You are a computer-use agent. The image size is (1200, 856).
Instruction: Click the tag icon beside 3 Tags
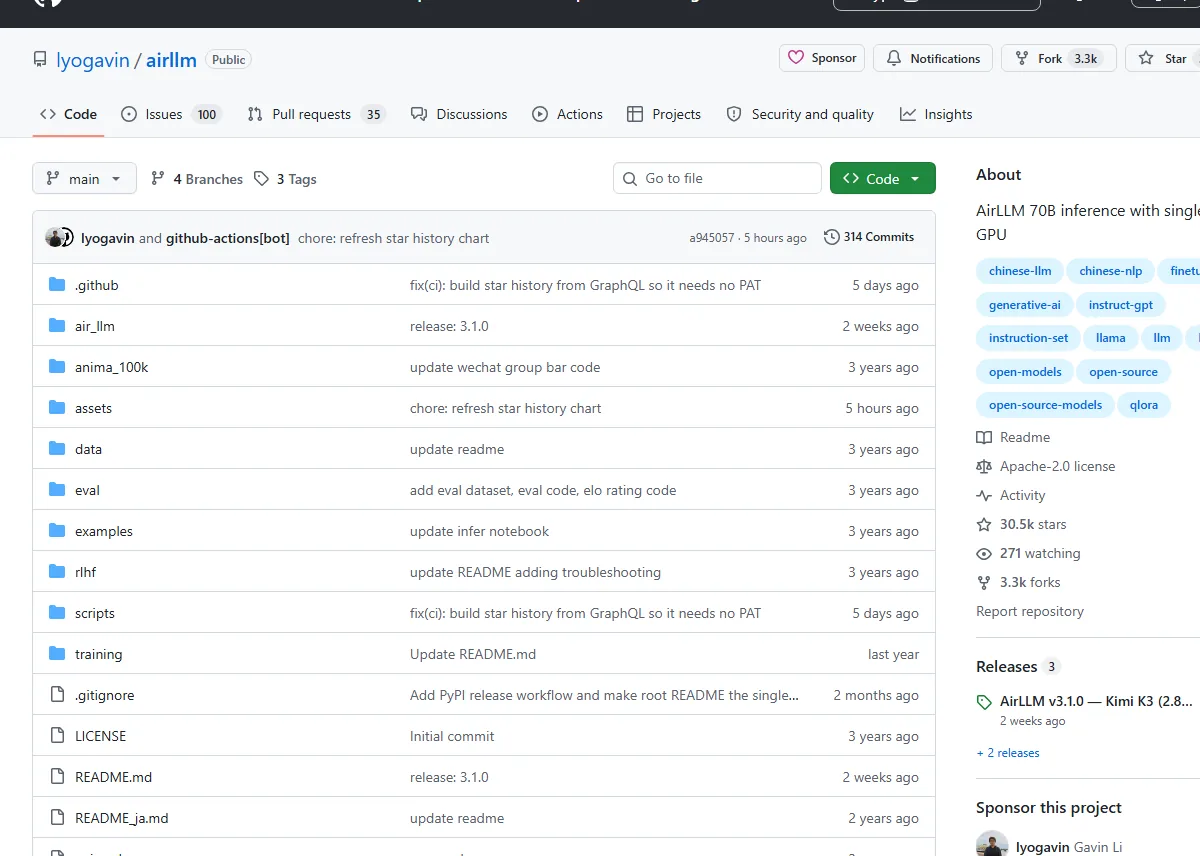[x=261, y=179]
